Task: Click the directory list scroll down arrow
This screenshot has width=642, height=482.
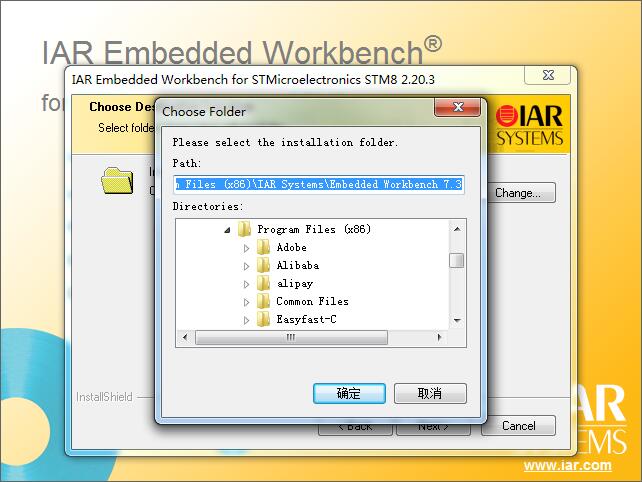Action: tap(457, 320)
